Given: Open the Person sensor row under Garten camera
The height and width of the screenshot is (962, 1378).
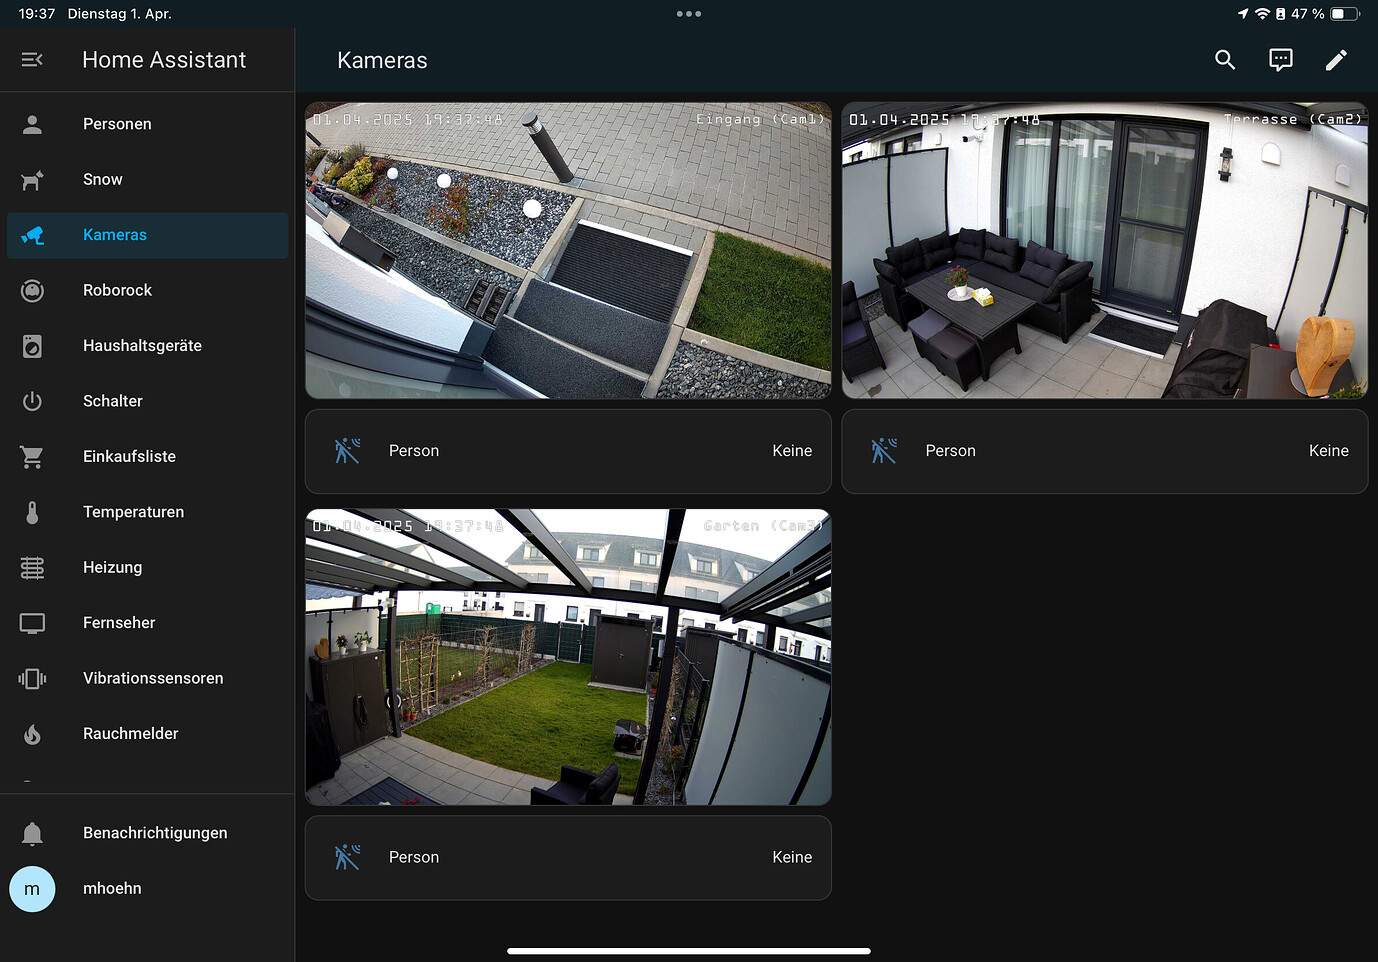Looking at the screenshot, I should coord(568,858).
